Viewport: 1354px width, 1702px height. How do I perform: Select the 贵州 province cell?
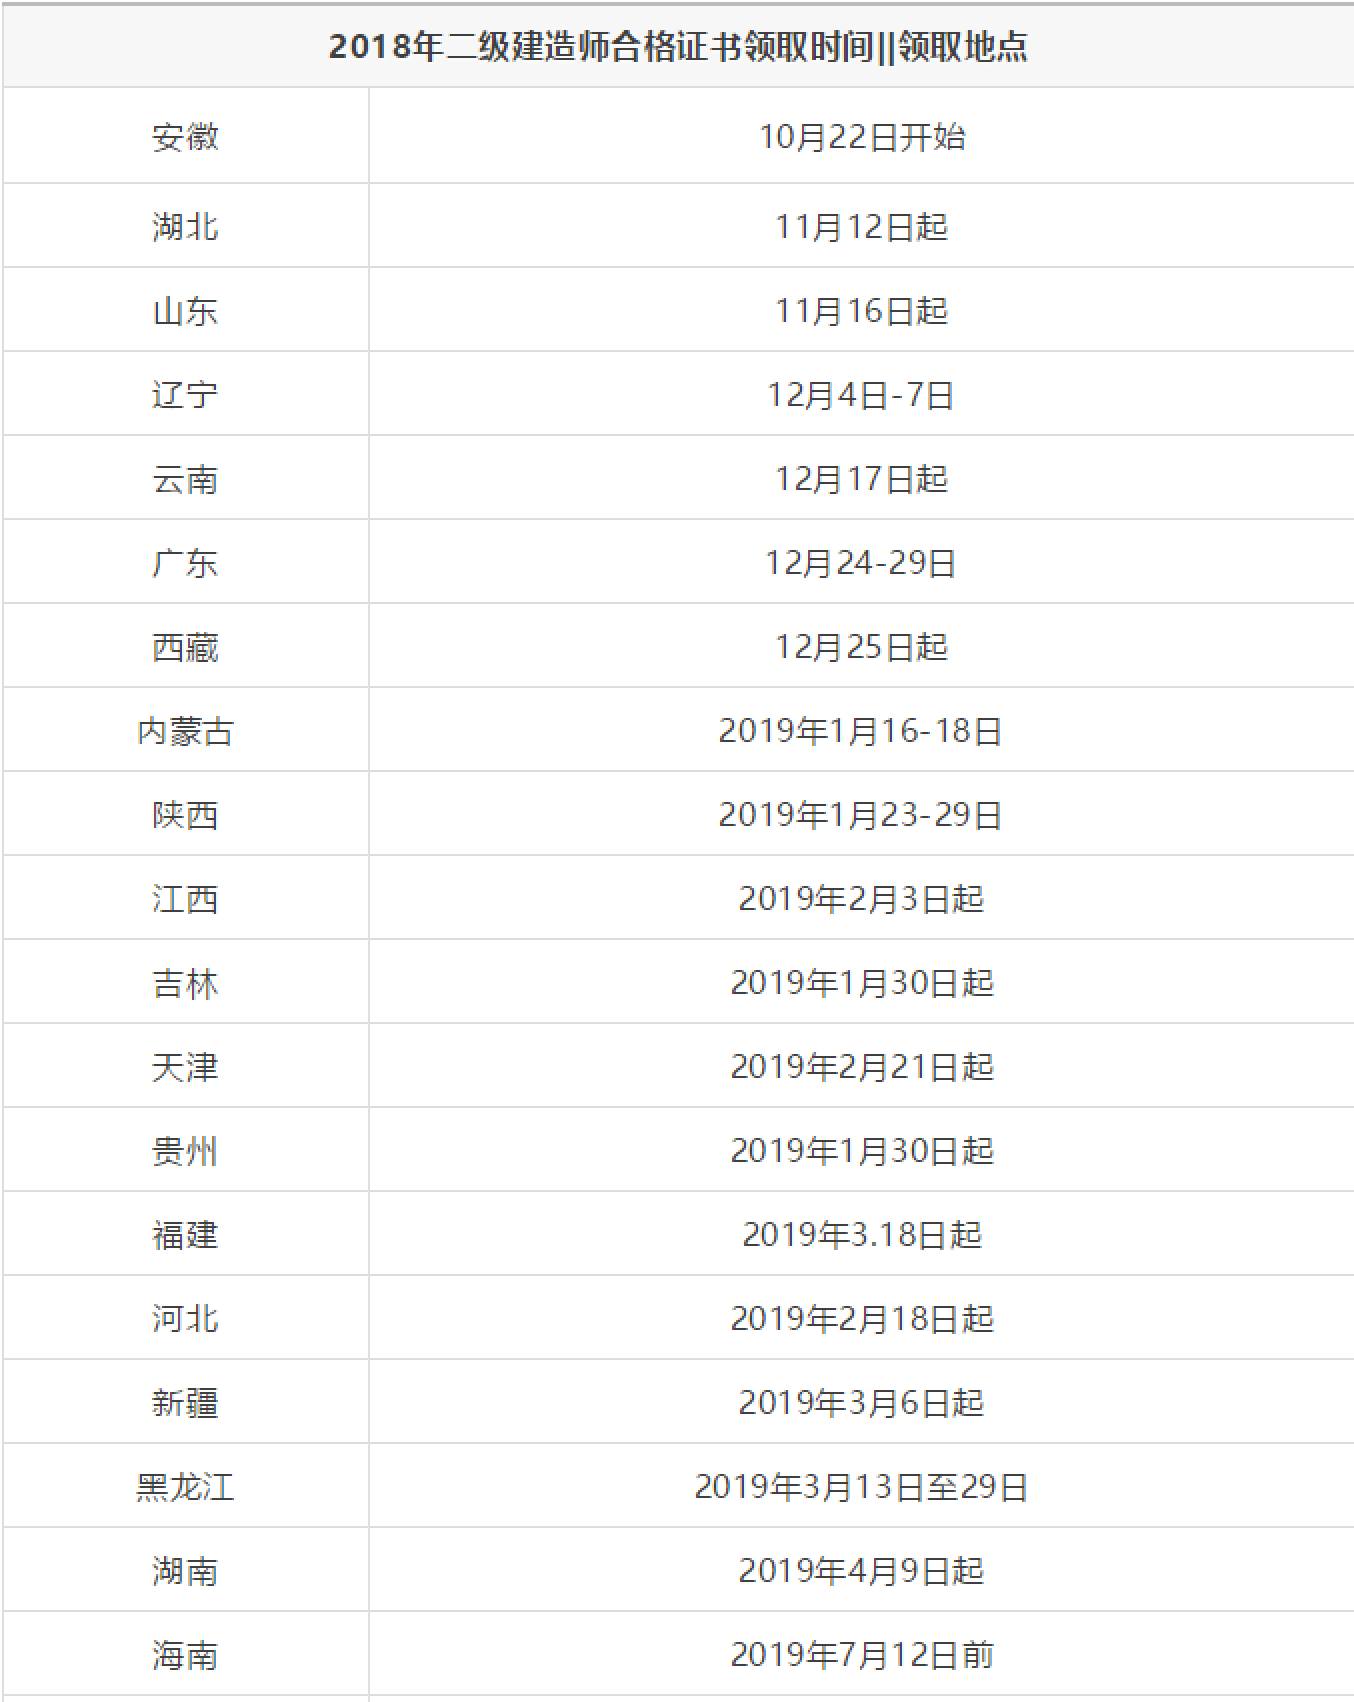click(x=185, y=1150)
